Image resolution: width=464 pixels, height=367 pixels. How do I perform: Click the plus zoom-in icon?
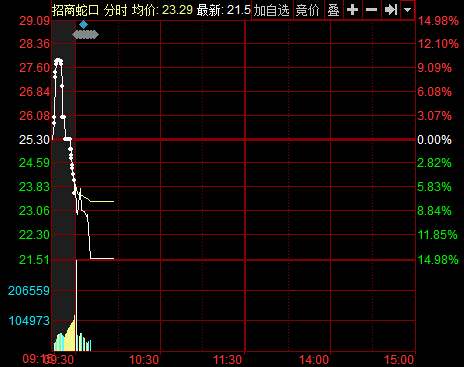click(x=352, y=10)
